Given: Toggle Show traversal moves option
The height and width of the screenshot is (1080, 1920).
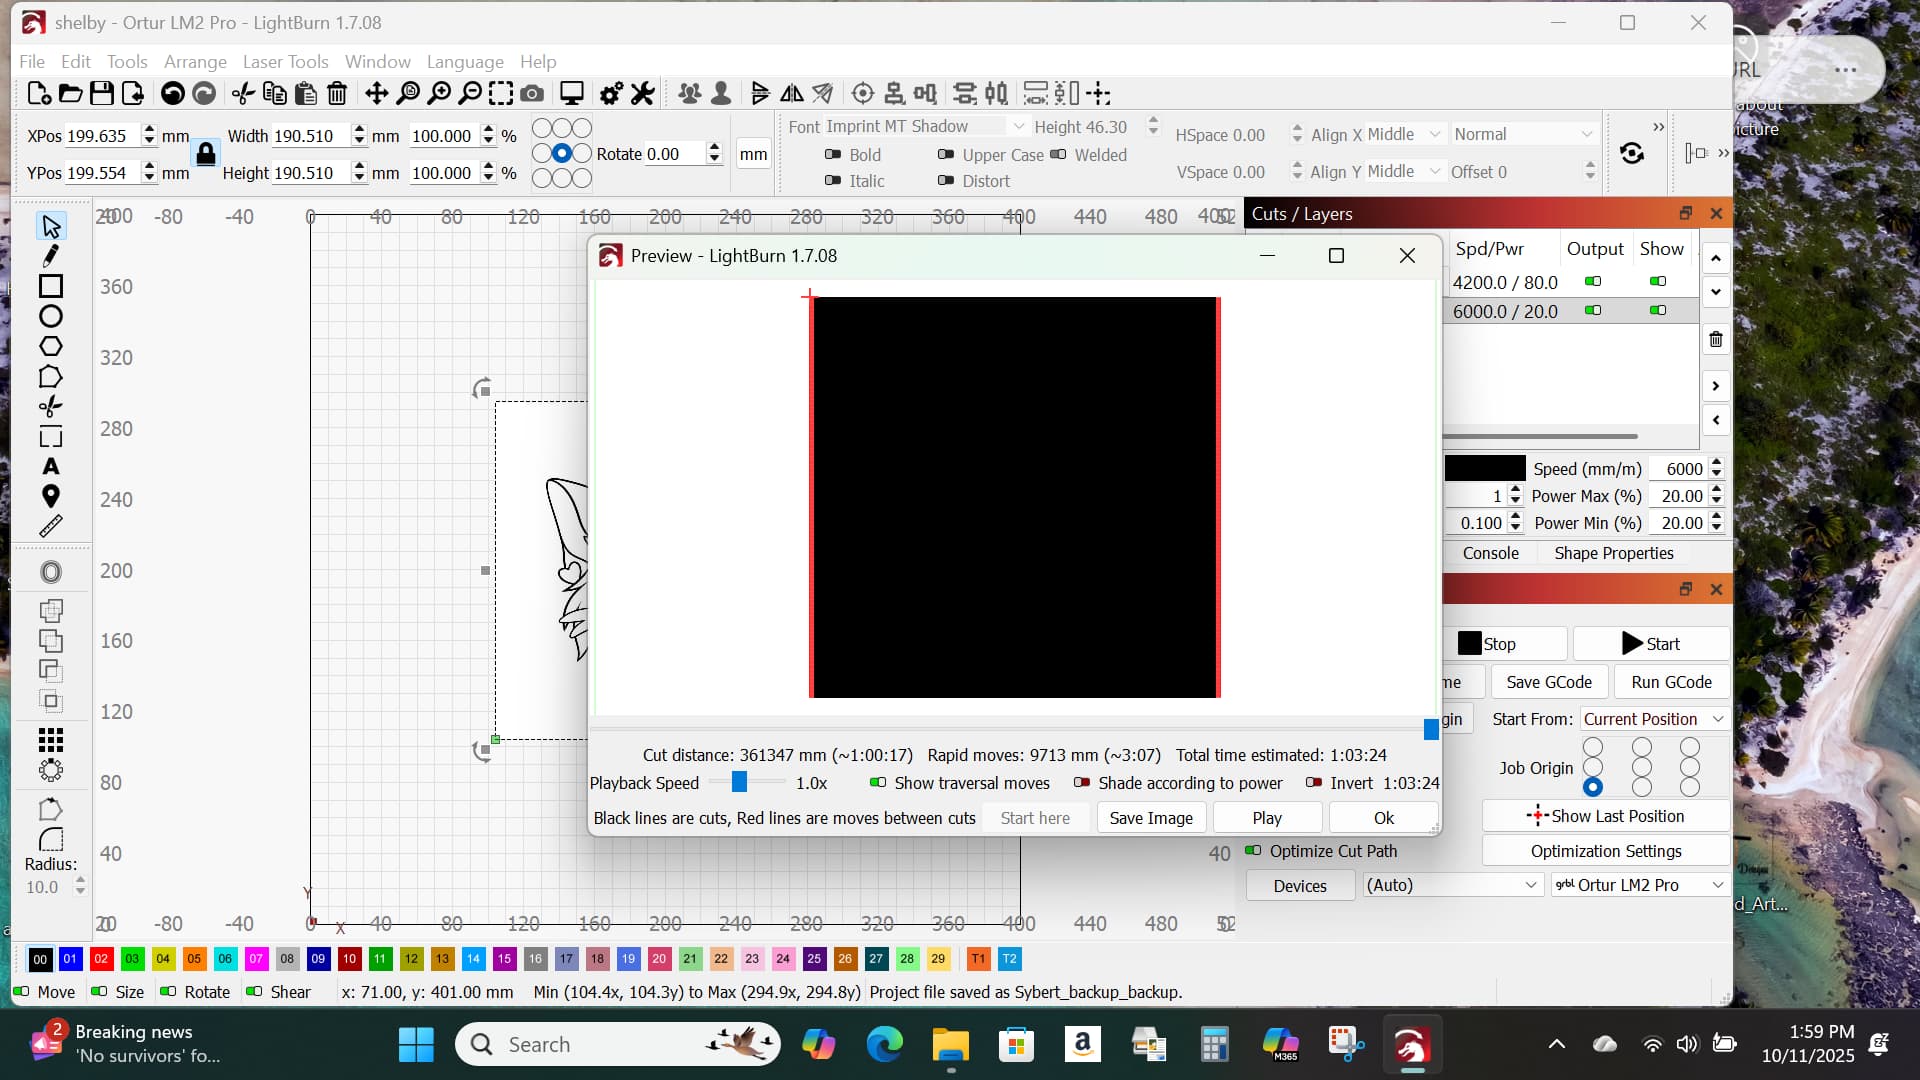Looking at the screenshot, I should [x=878, y=783].
